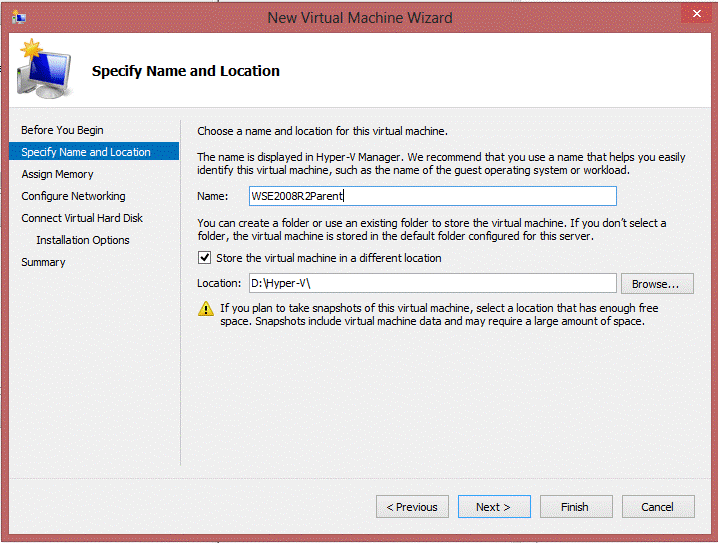Click the text 'Choose a name and location for this virtual machine.'
Viewport: 718px width, 543px height.
[x=322, y=131]
